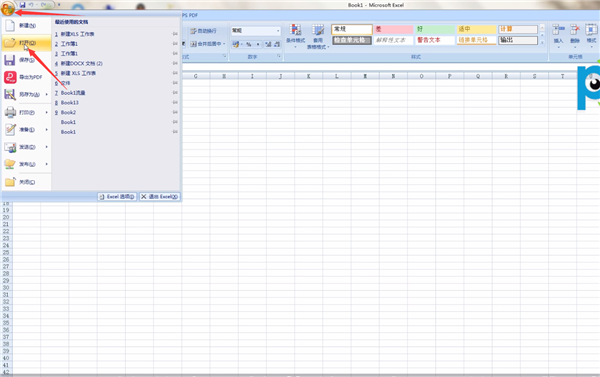
Task: Apply 检查单元格 cell style
Action: point(352,40)
